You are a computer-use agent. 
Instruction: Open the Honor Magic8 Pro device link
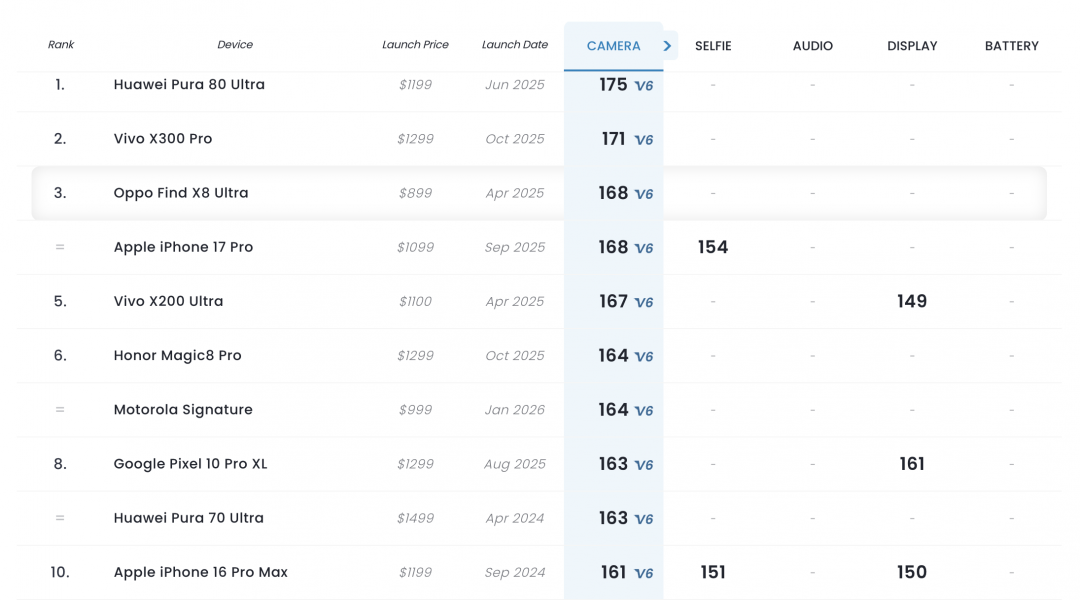pos(177,355)
